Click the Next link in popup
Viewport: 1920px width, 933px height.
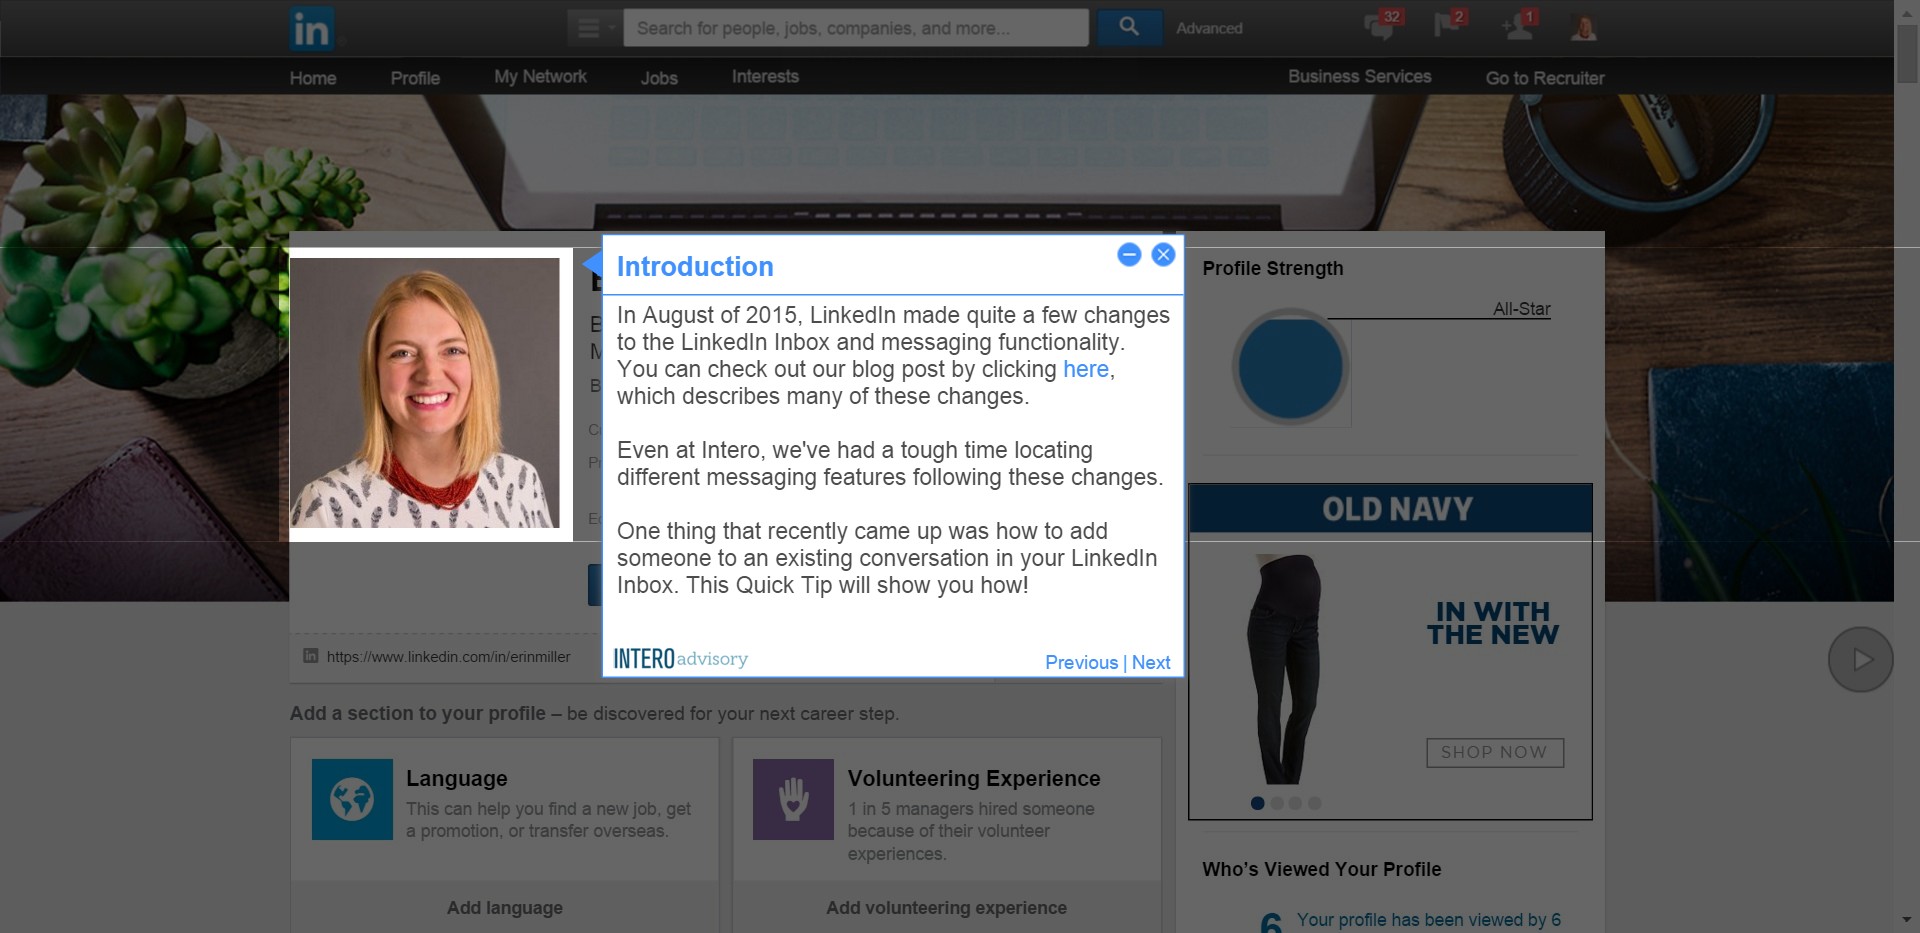point(1151,662)
